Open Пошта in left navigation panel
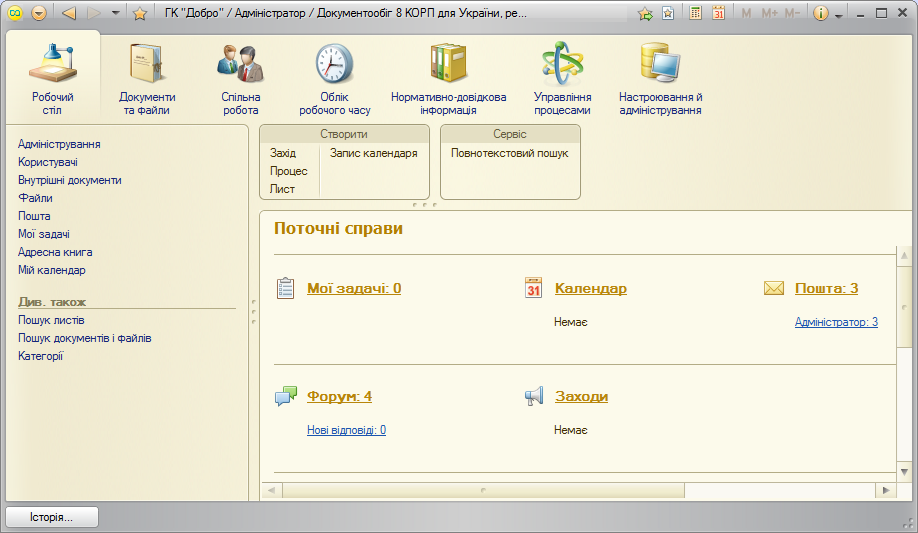Image resolution: width=918 pixels, height=533 pixels. point(34,216)
